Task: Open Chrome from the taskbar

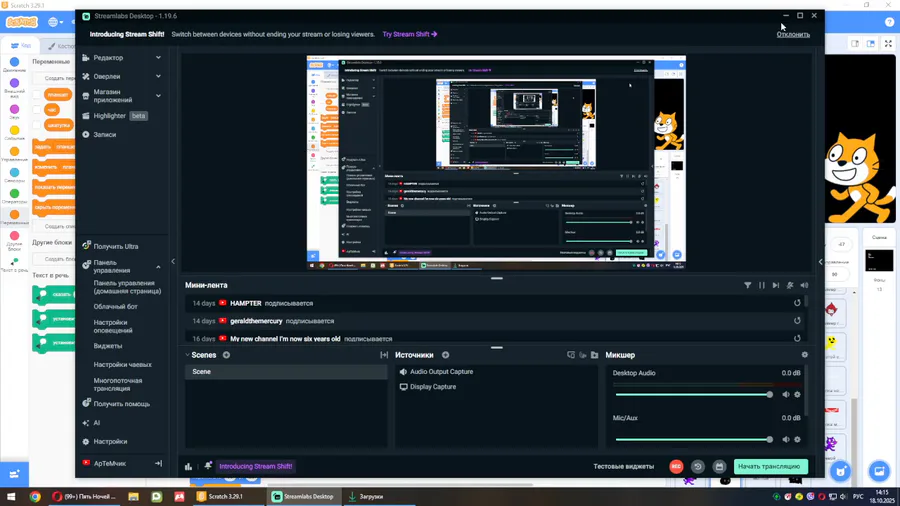Action: point(35,497)
